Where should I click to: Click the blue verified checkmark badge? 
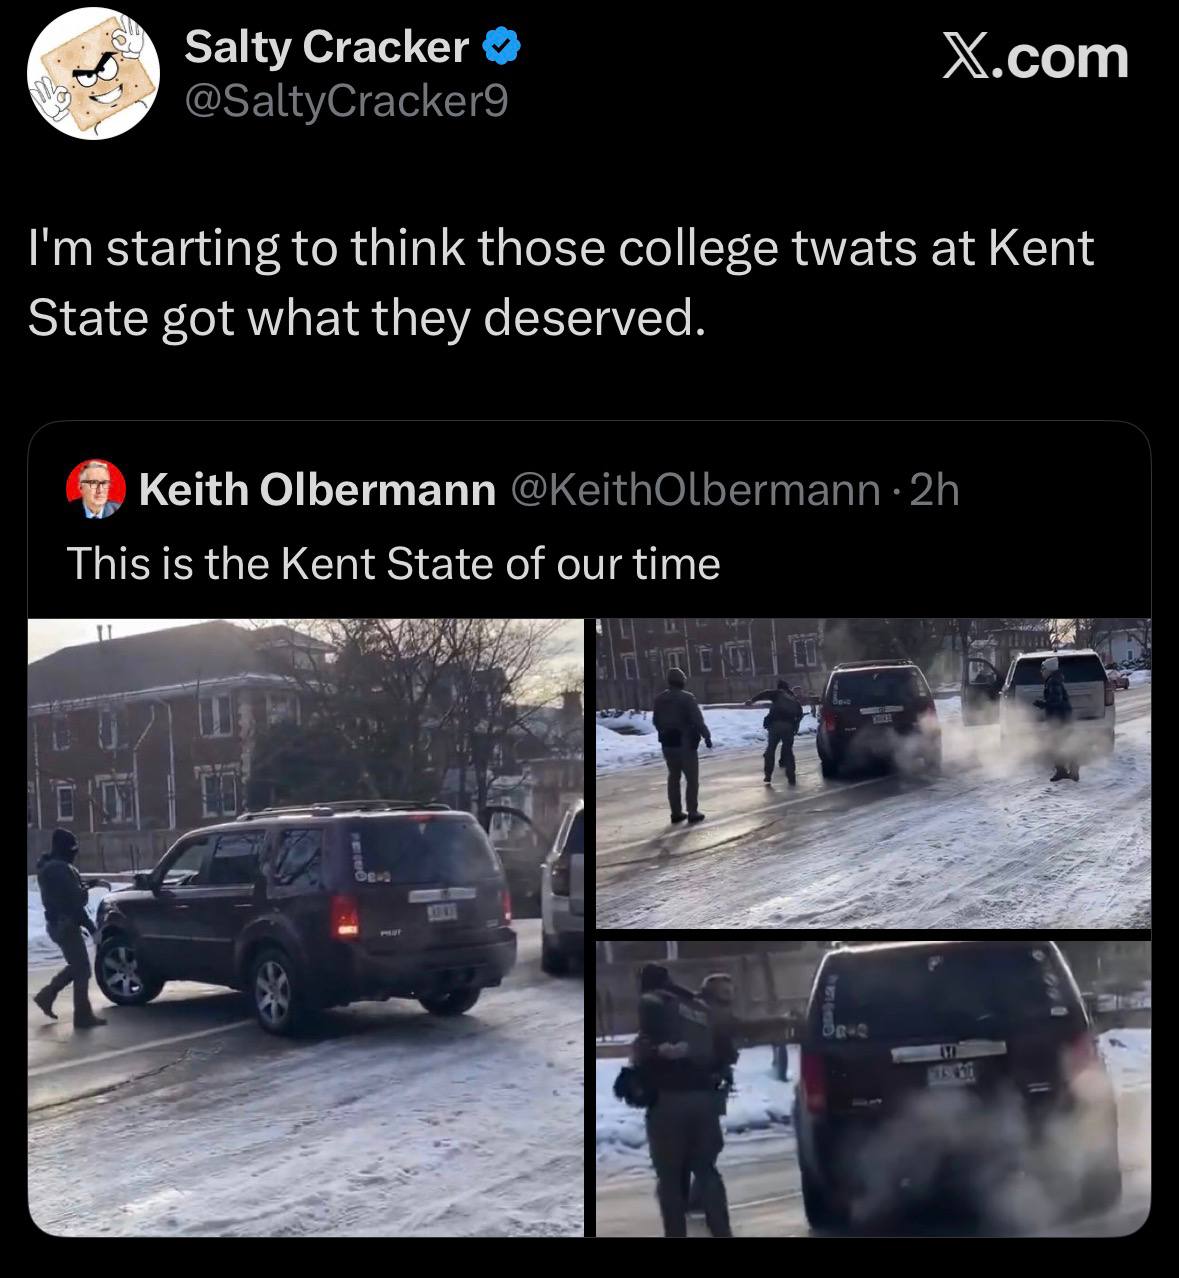[501, 47]
